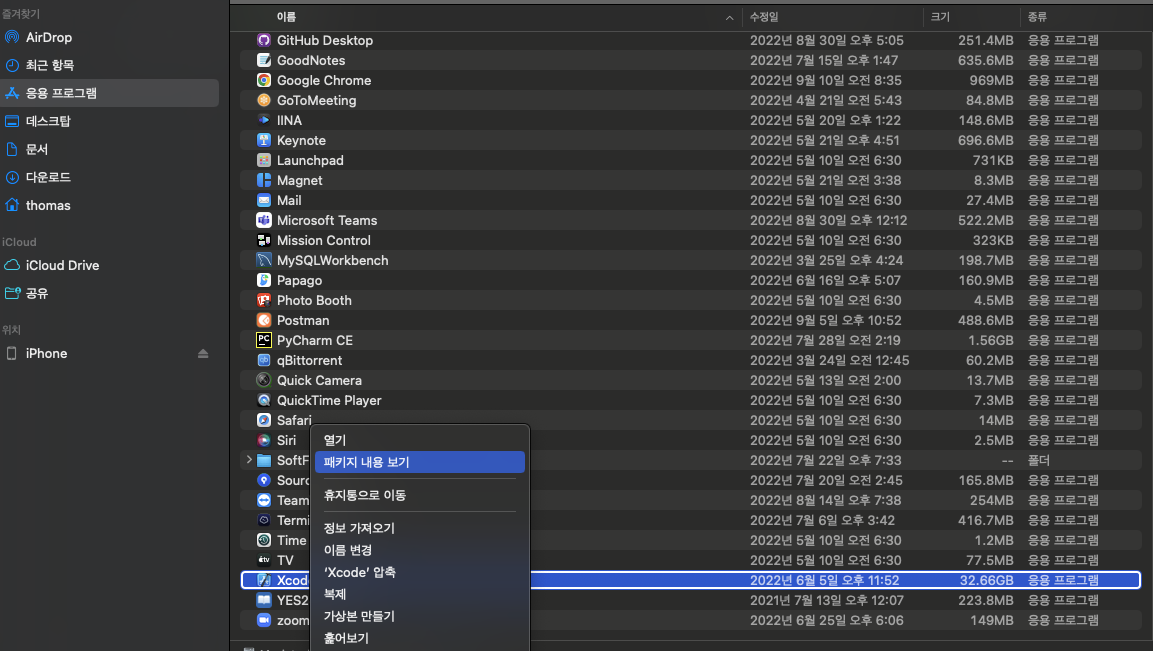The height and width of the screenshot is (651, 1153).
Task: Click the Time Machine app icon
Action: (x=264, y=540)
